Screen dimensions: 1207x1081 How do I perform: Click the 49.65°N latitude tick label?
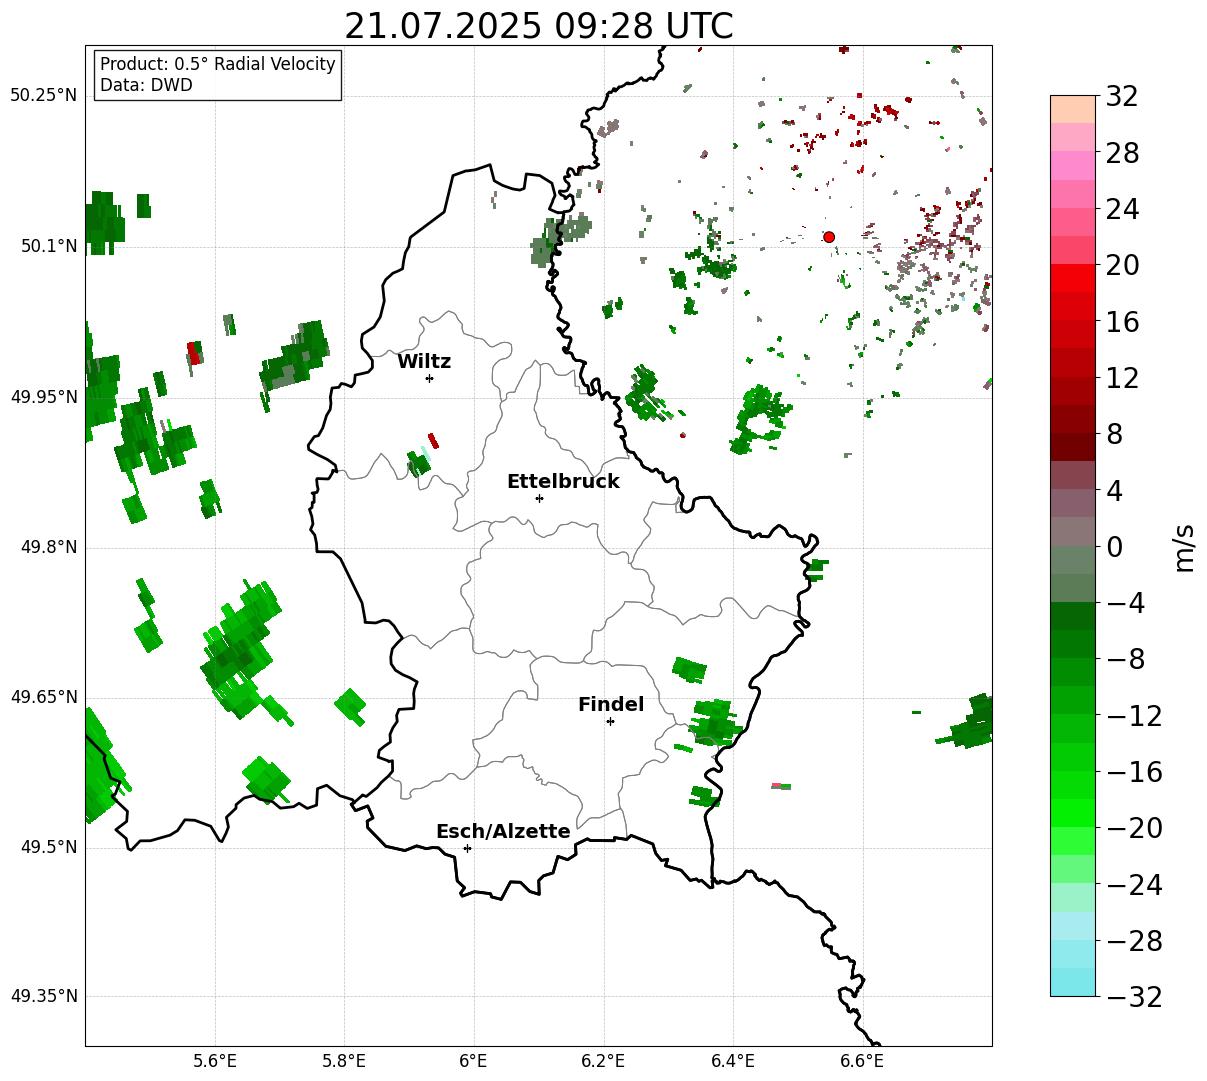(x=43, y=697)
